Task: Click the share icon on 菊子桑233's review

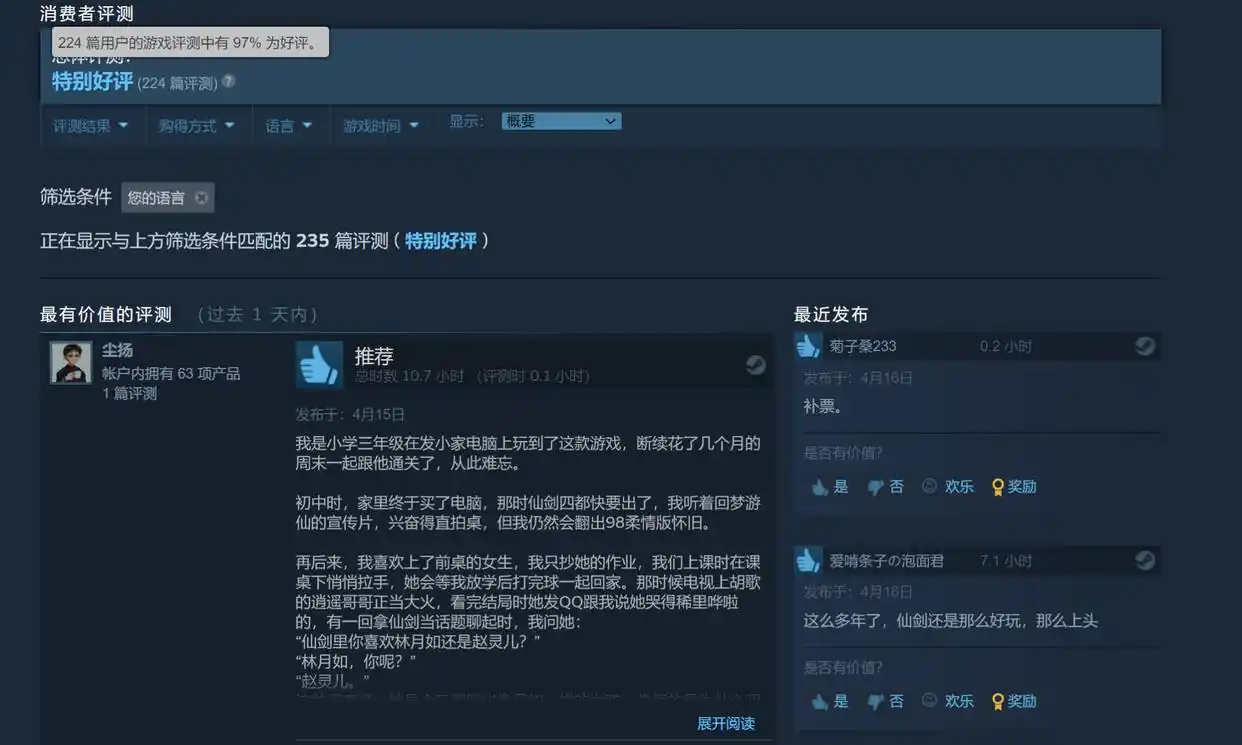Action: [1144, 345]
